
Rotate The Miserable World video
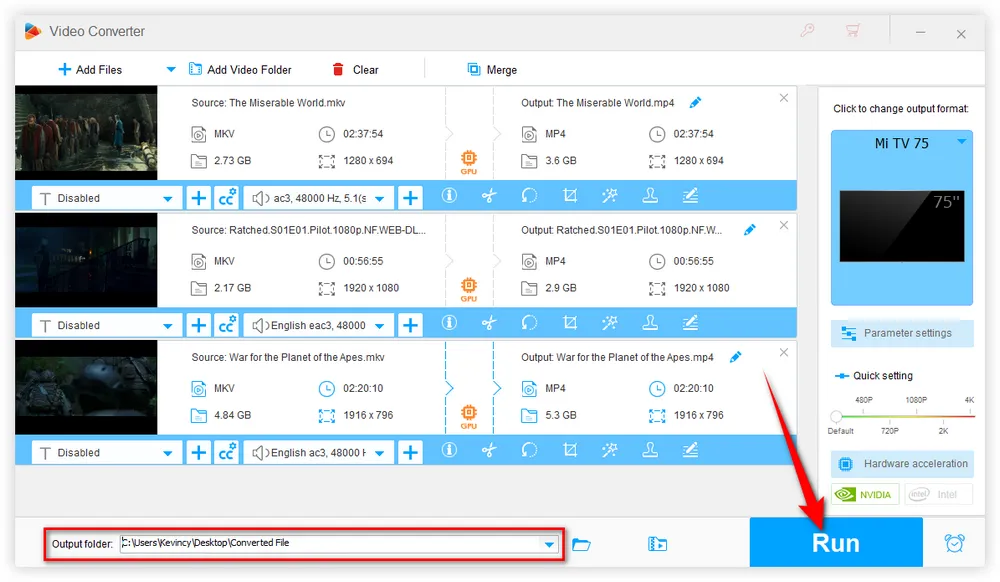click(529, 196)
